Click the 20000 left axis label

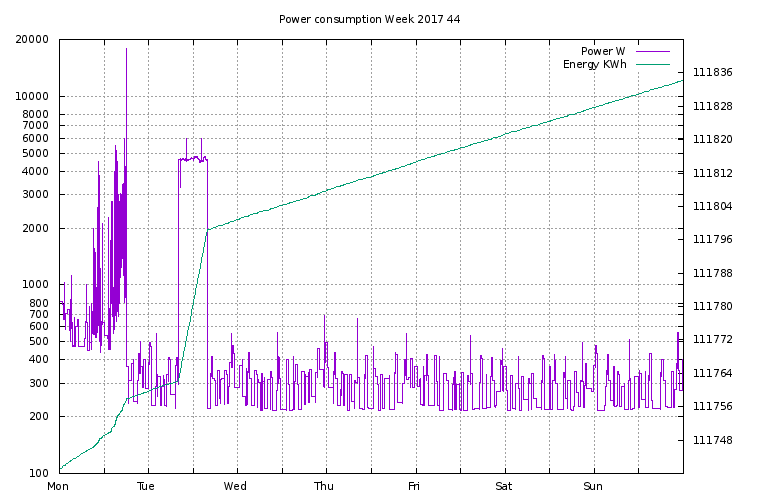coord(32,39)
